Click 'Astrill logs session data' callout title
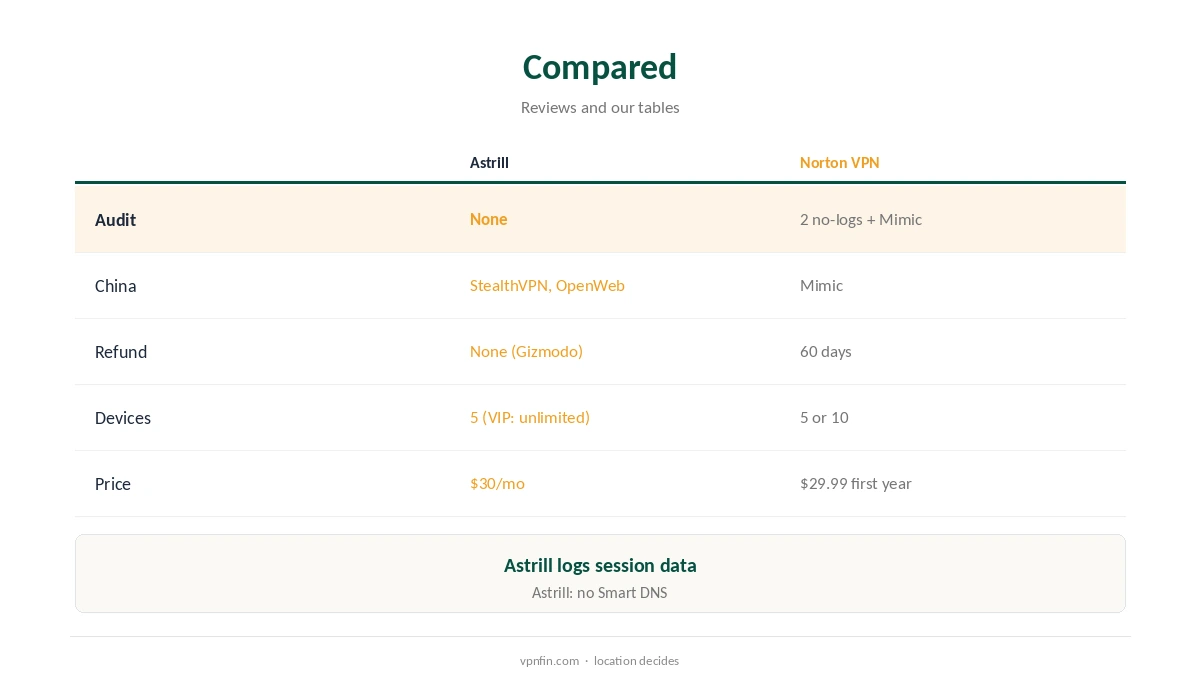 tap(600, 565)
